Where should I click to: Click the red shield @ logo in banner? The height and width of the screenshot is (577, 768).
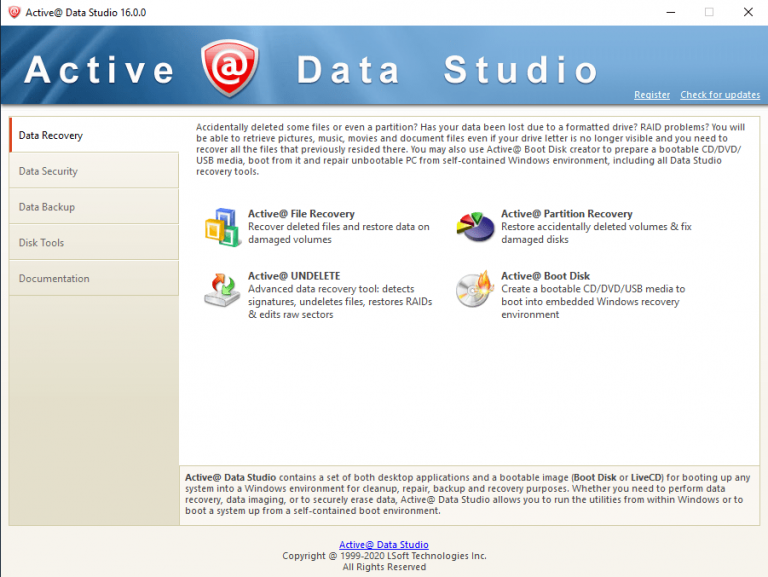229,68
